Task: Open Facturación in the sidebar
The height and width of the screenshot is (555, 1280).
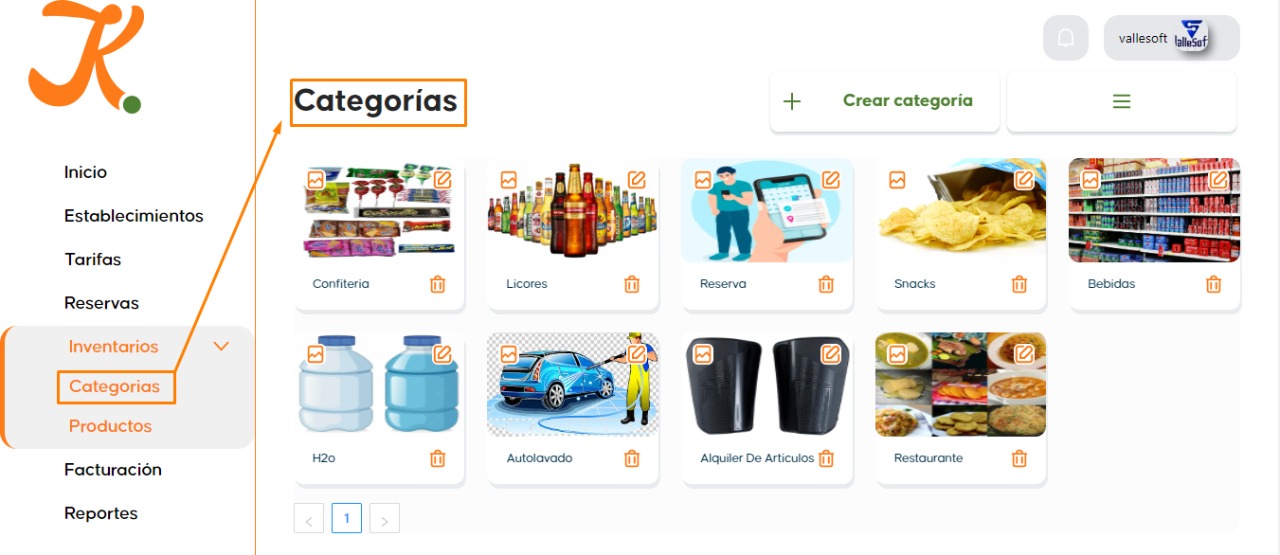Action: pyautogui.click(x=113, y=470)
